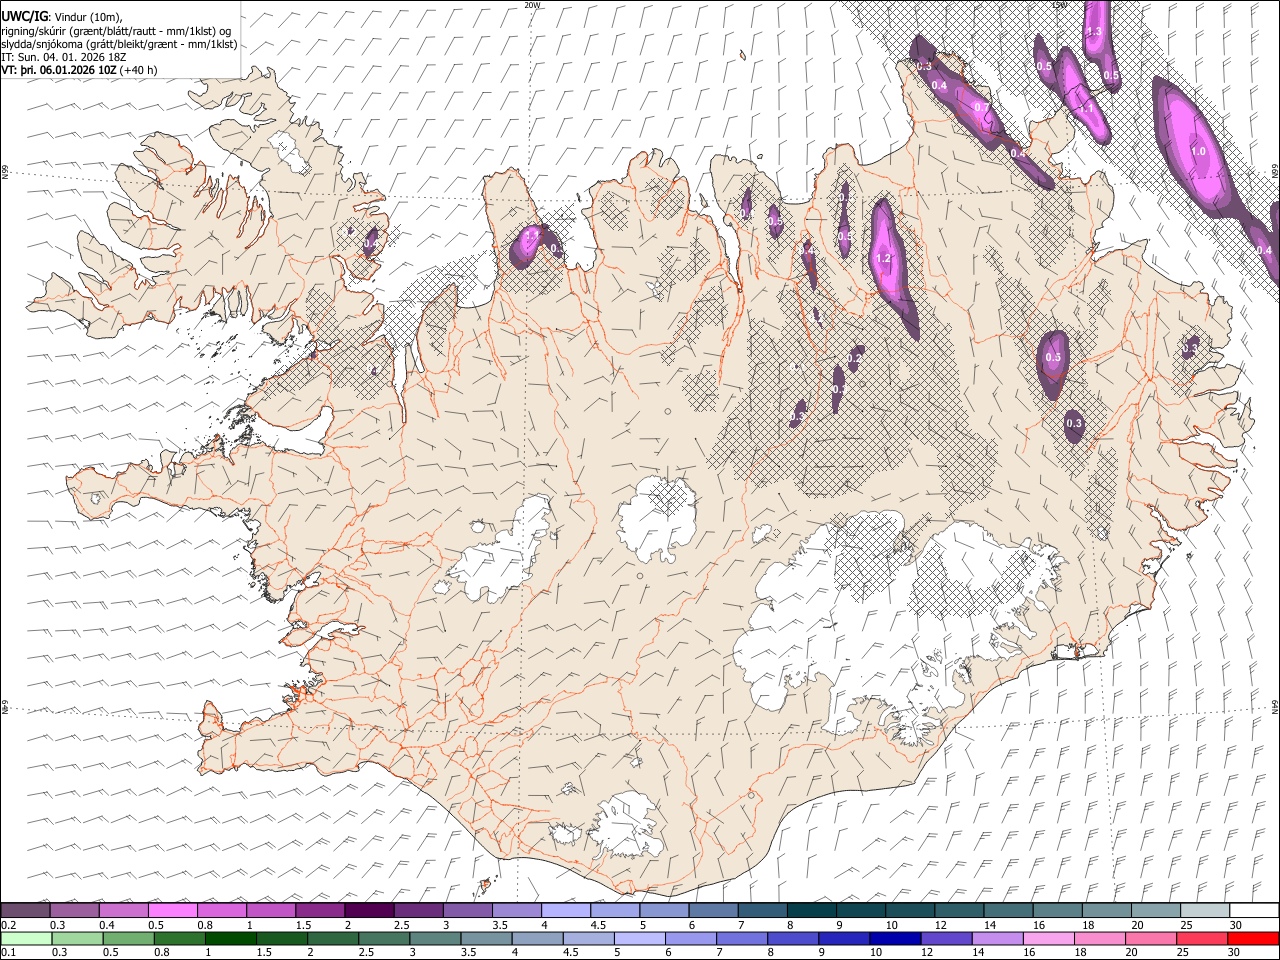Click the darkest green 1 swatch on rain scale
The height and width of the screenshot is (960, 1280).
click(x=230, y=939)
